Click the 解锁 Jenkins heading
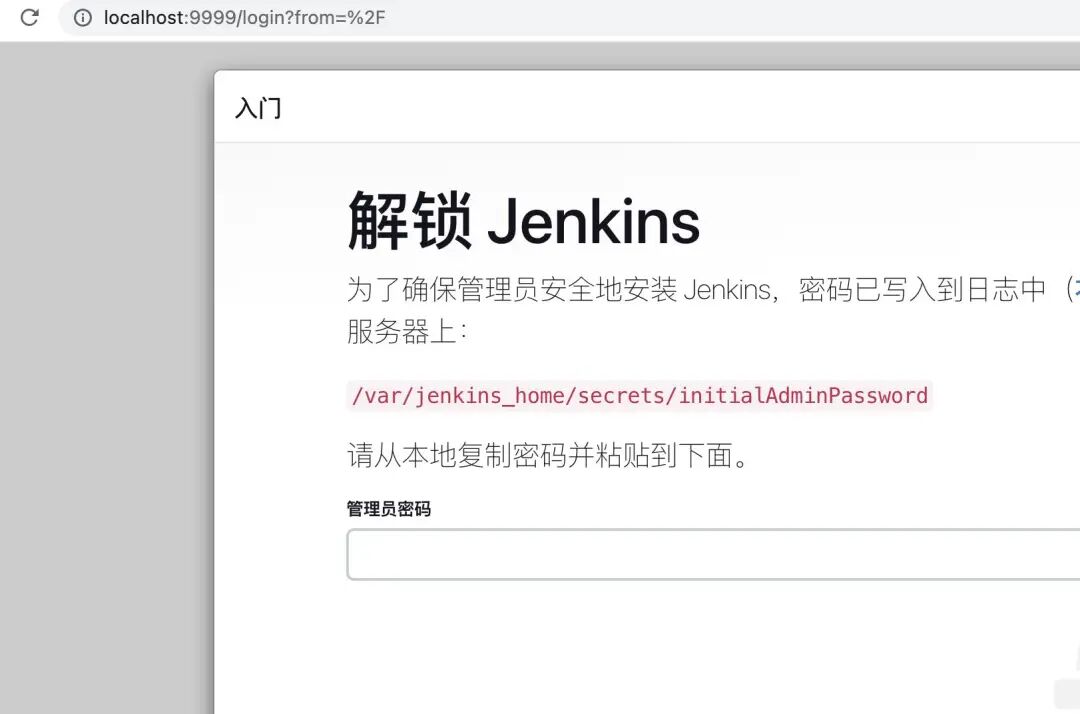This screenshot has width=1080, height=714. click(523, 221)
